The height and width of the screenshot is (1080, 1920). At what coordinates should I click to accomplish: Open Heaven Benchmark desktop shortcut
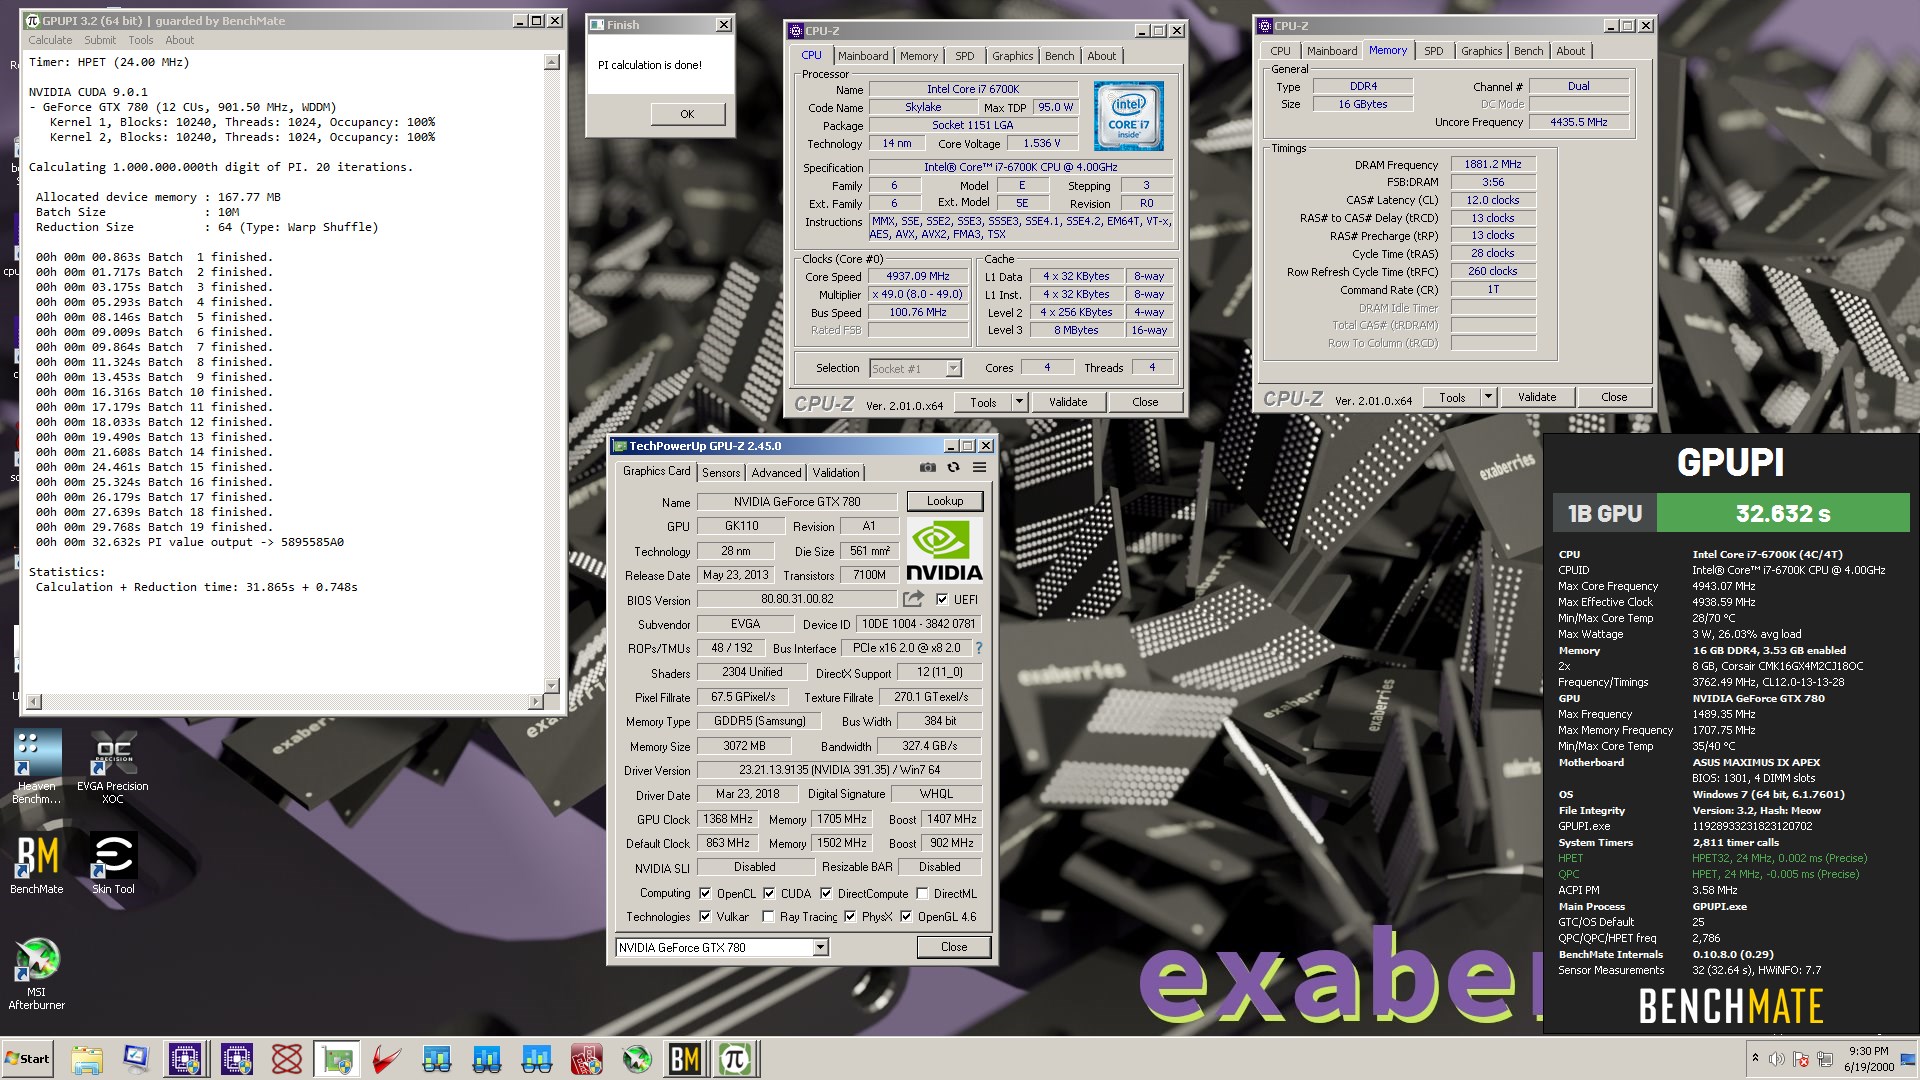[37, 768]
